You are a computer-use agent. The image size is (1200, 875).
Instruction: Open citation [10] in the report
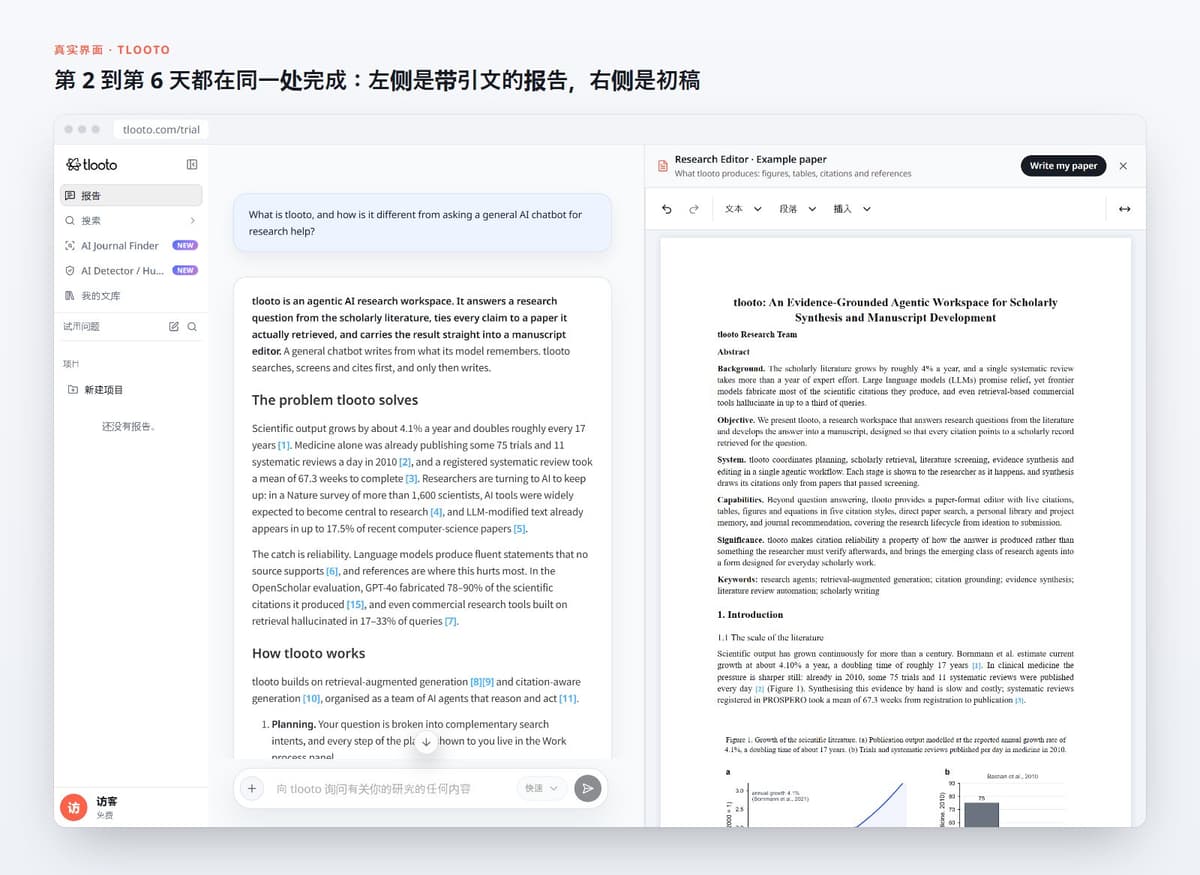[312, 698]
